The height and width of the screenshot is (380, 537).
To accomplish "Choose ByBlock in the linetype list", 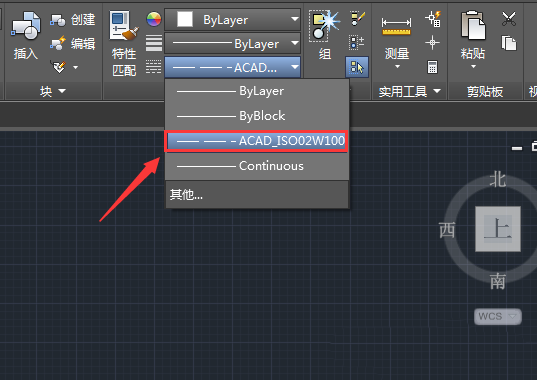I will 257,116.
